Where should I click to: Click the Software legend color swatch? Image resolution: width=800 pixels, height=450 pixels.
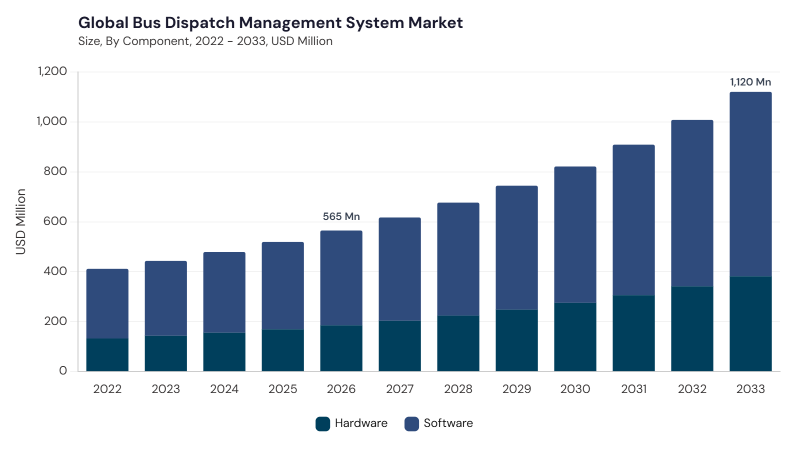coord(411,423)
